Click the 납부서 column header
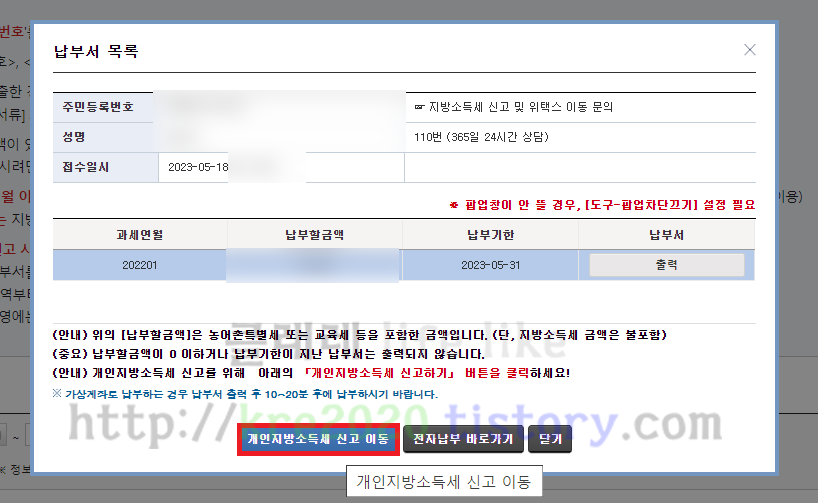 point(667,235)
